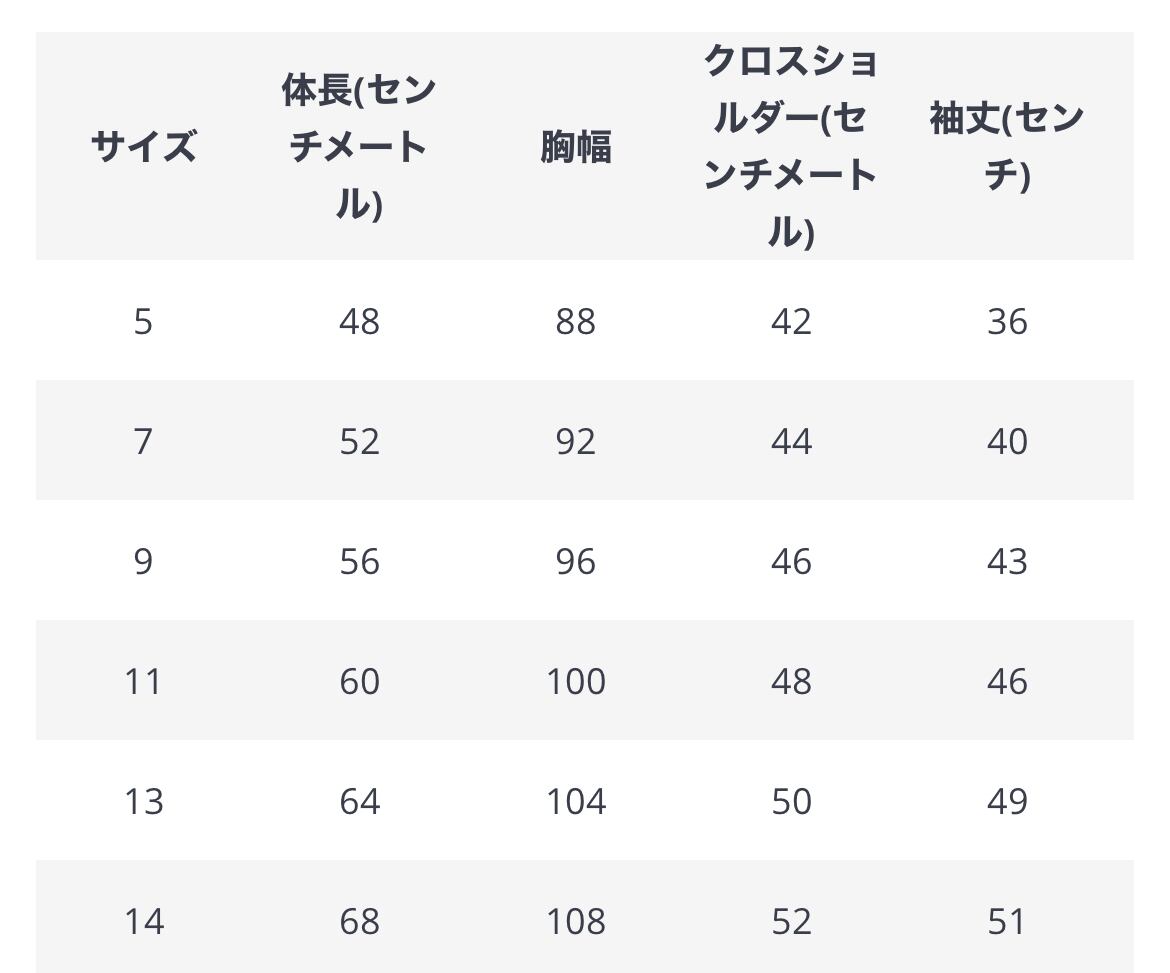Click body length value 56
The image size is (1170, 973).
pos(359,561)
